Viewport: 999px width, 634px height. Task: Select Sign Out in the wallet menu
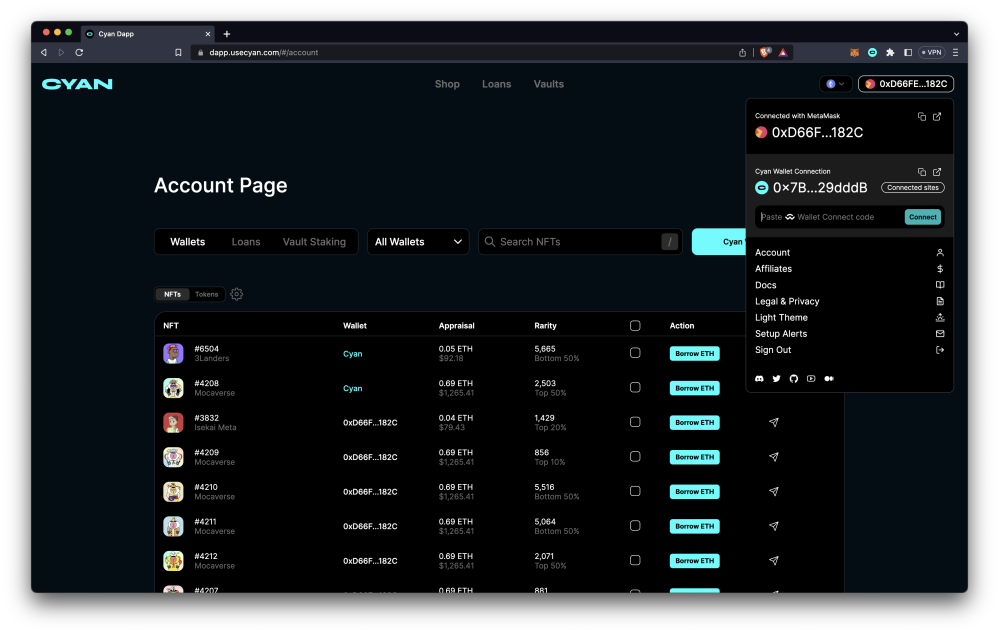772,349
